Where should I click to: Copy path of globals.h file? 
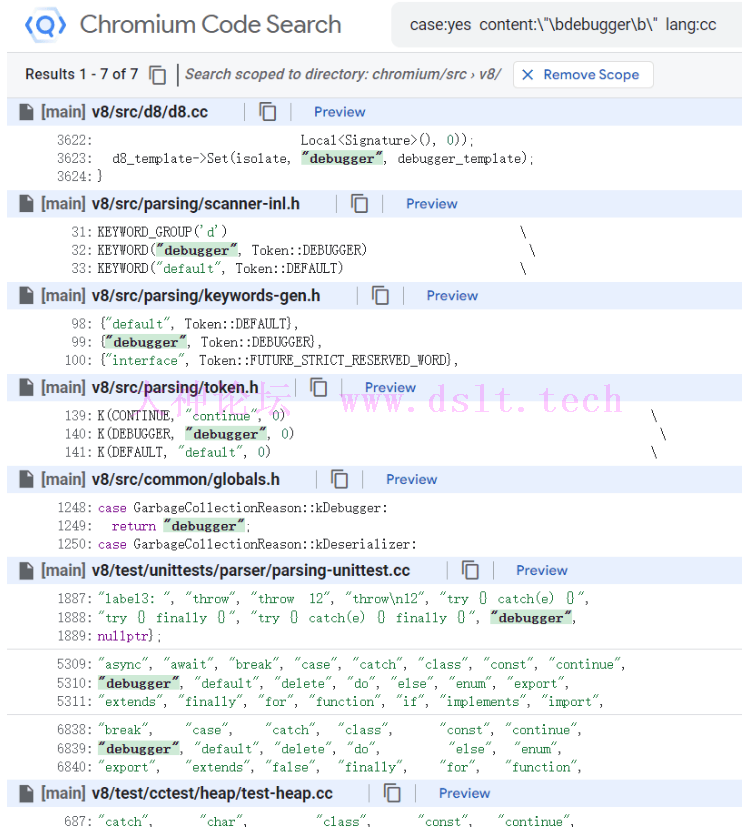point(340,479)
